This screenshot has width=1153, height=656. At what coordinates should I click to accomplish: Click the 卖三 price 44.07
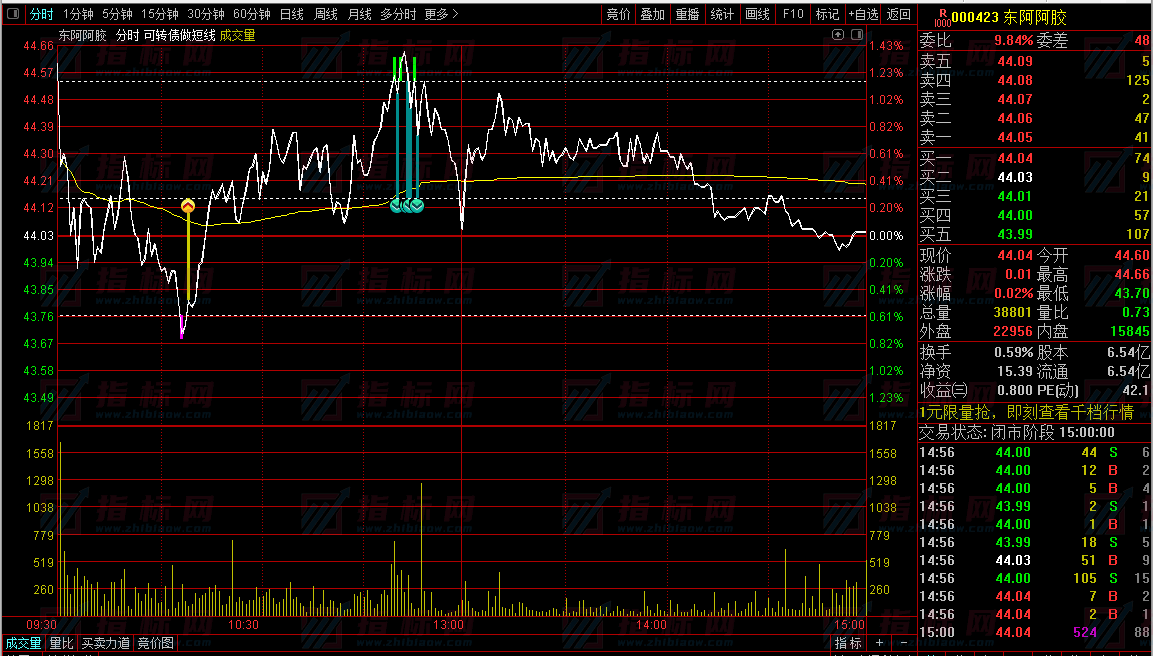[1015, 99]
